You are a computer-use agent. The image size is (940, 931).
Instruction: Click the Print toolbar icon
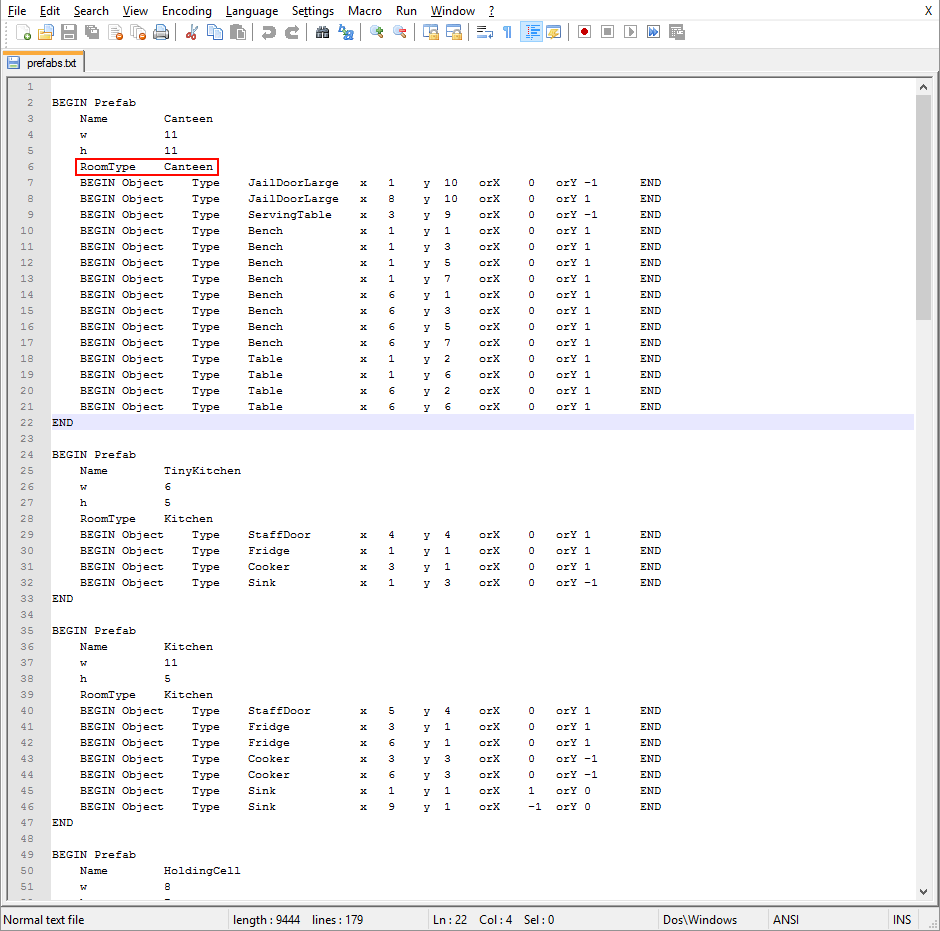(161, 32)
